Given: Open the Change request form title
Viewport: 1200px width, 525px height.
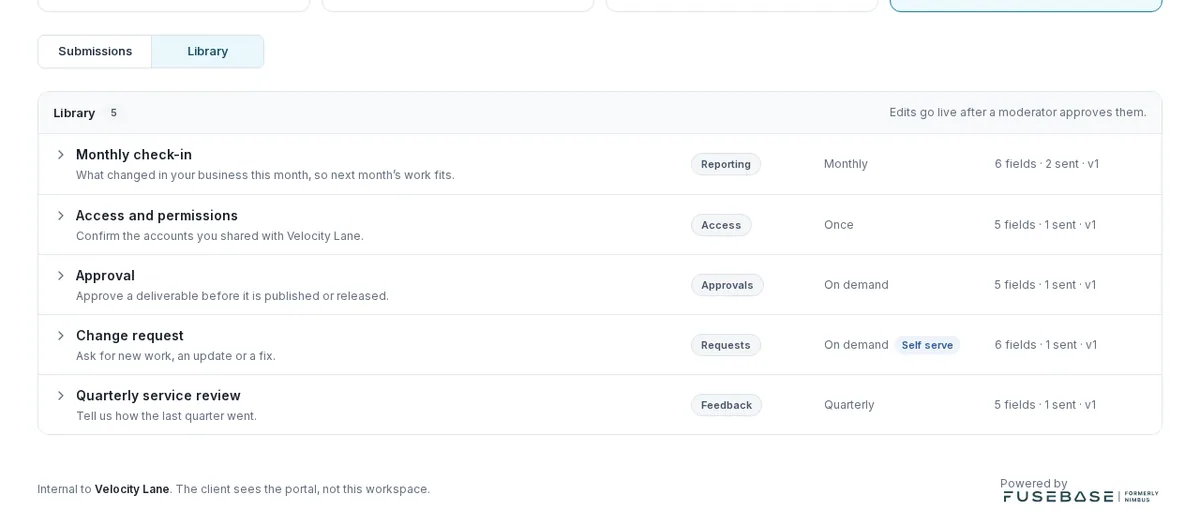Looking at the screenshot, I should pyautogui.click(x=130, y=335).
